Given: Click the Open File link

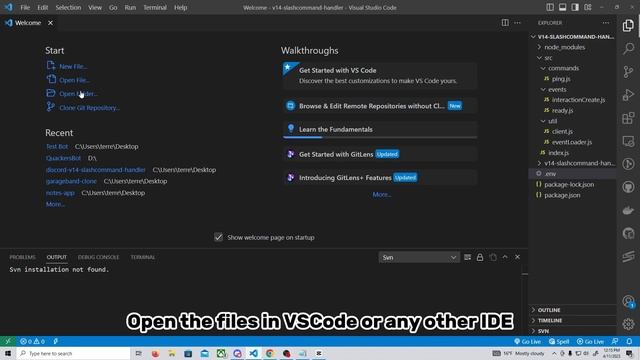Looking at the screenshot, I should [75, 80].
